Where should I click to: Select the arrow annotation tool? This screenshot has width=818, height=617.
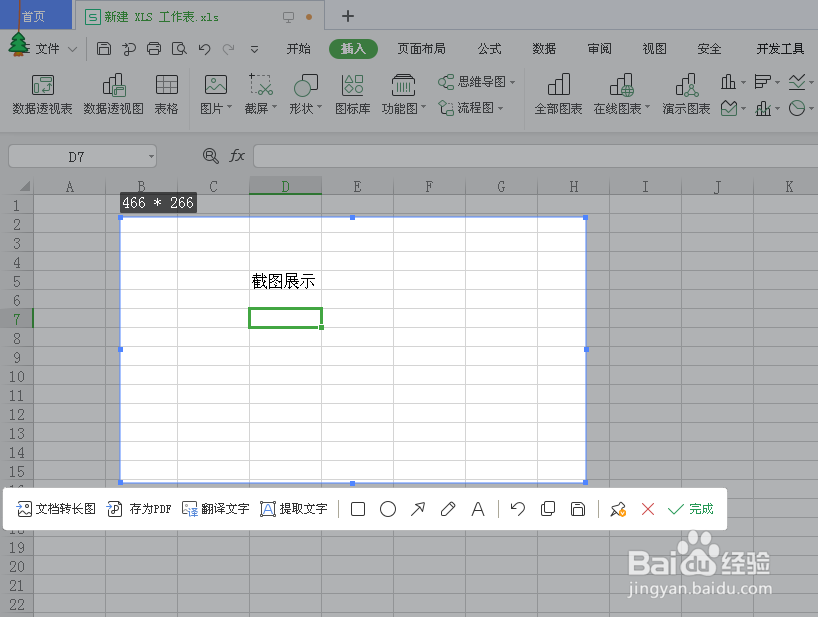tap(417, 509)
